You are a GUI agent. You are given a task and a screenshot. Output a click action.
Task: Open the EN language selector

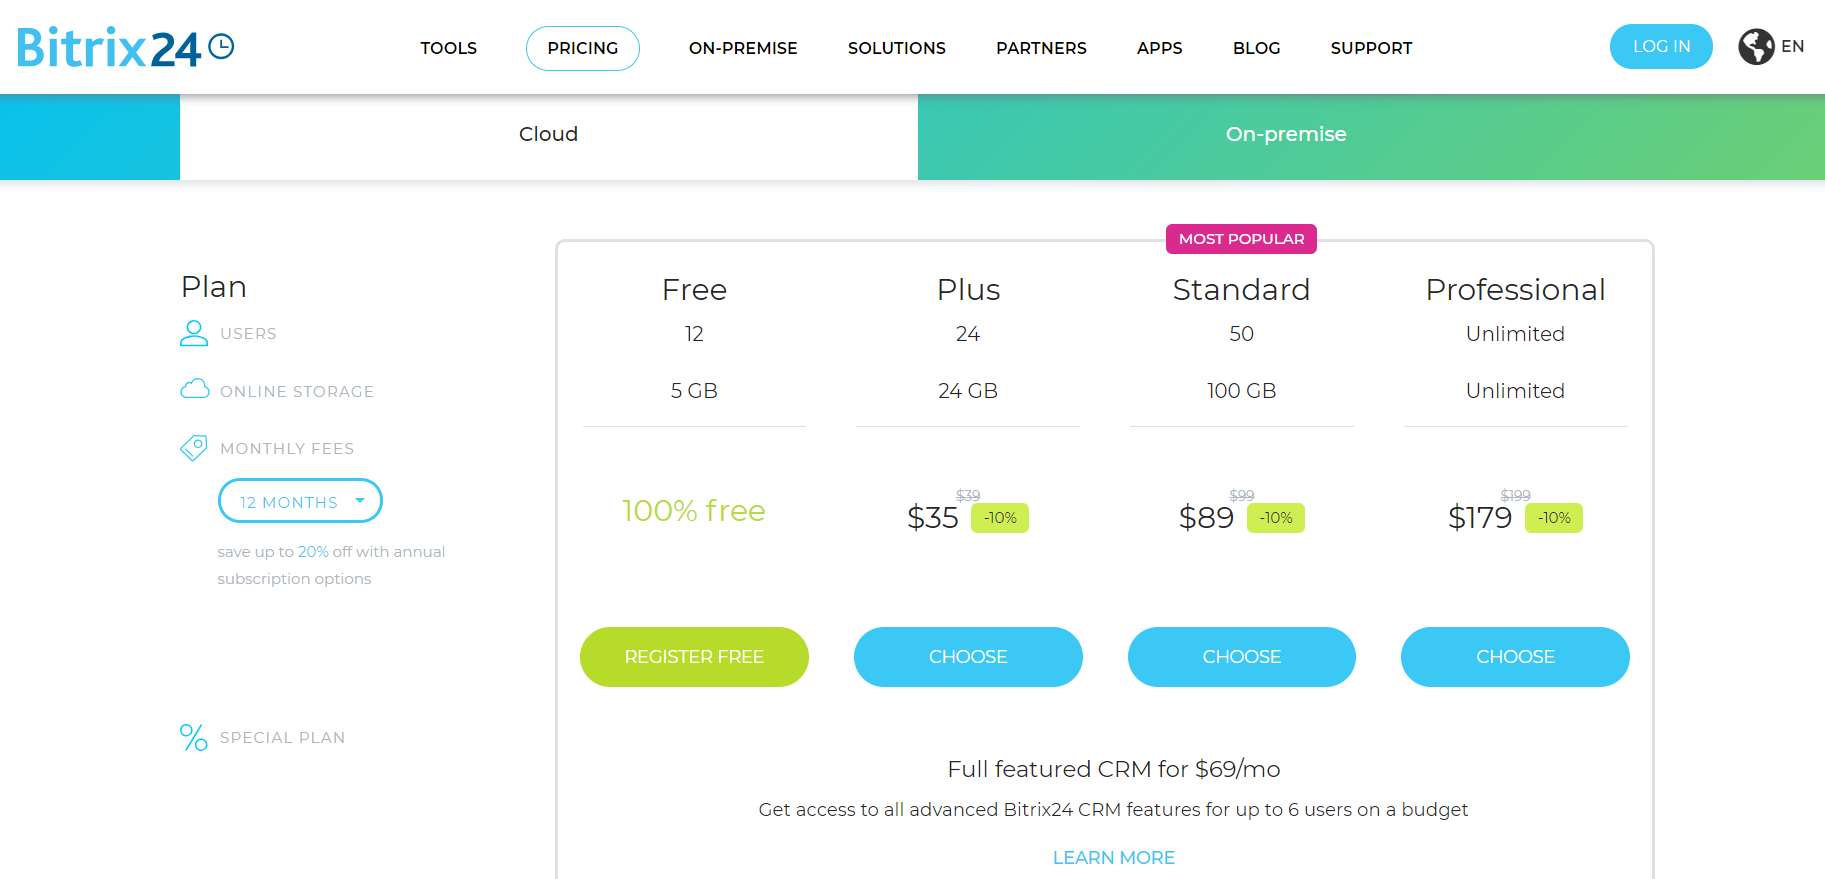point(1792,46)
